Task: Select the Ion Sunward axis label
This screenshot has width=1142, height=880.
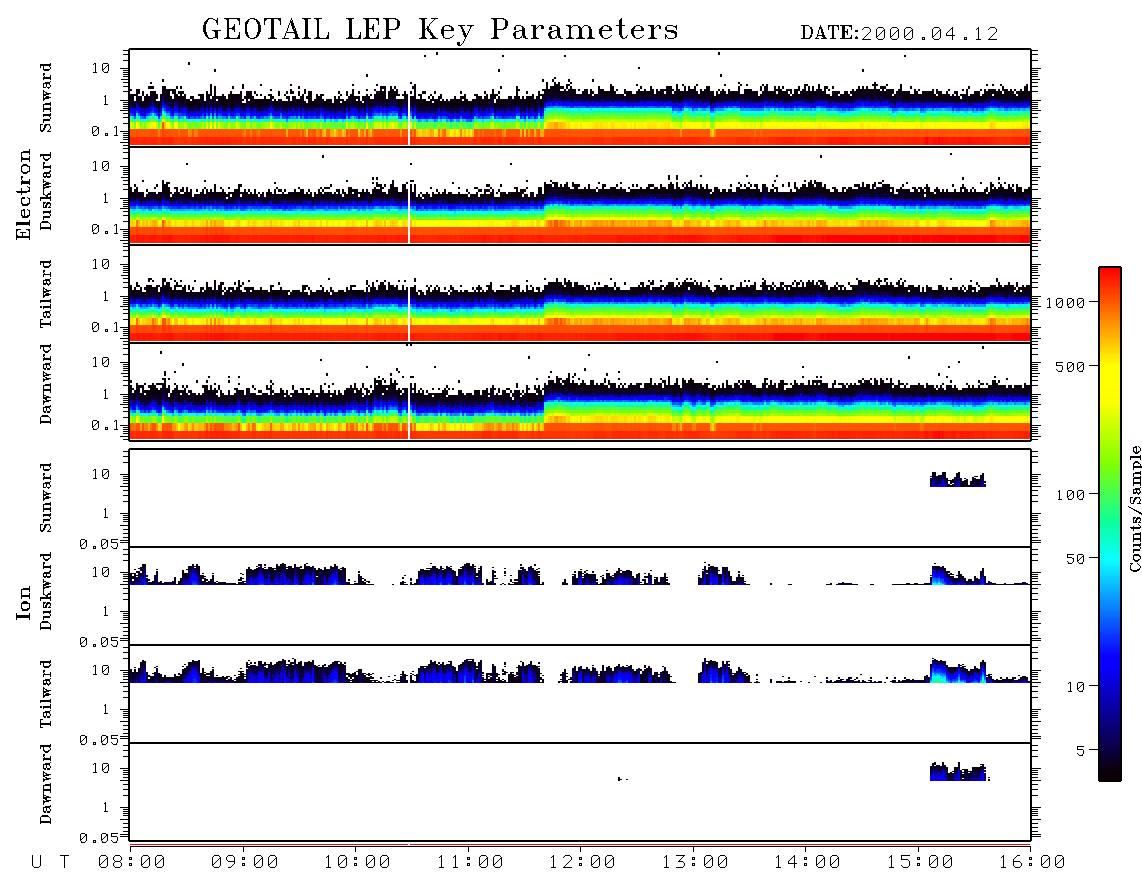Action: pos(46,498)
